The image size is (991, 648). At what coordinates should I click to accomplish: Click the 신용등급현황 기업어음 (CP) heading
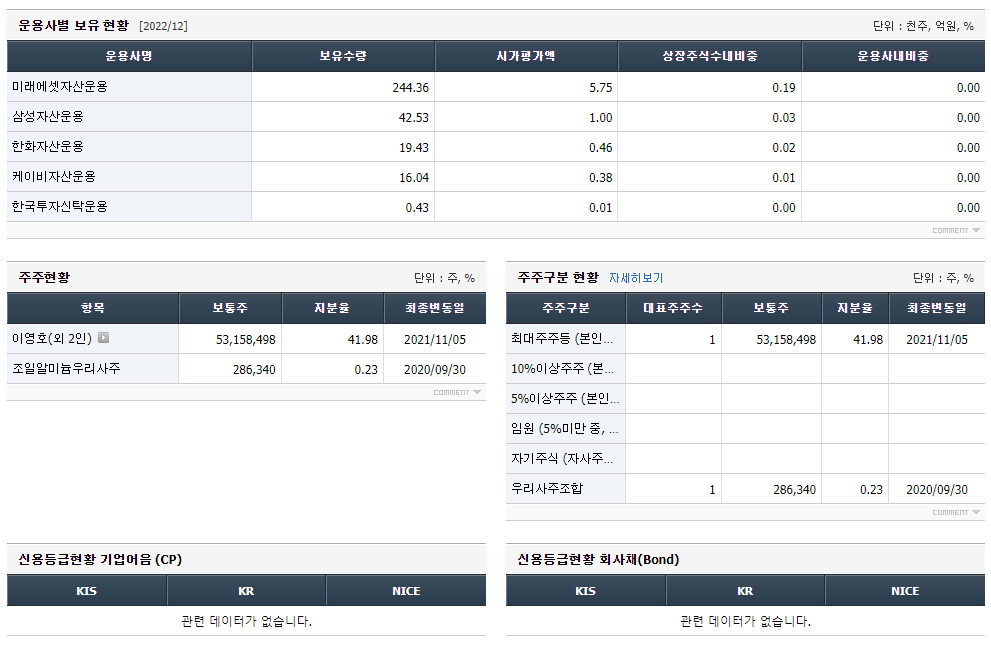pos(100,559)
